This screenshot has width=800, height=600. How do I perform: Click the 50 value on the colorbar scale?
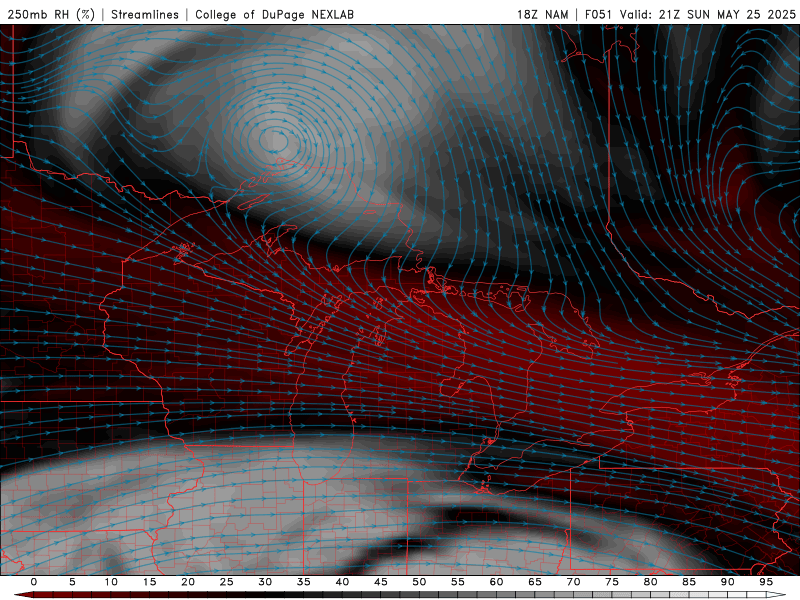click(x=419, y=582)
